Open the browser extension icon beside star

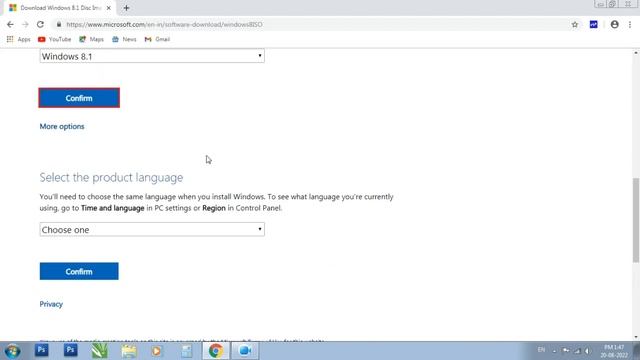[593, 24]
